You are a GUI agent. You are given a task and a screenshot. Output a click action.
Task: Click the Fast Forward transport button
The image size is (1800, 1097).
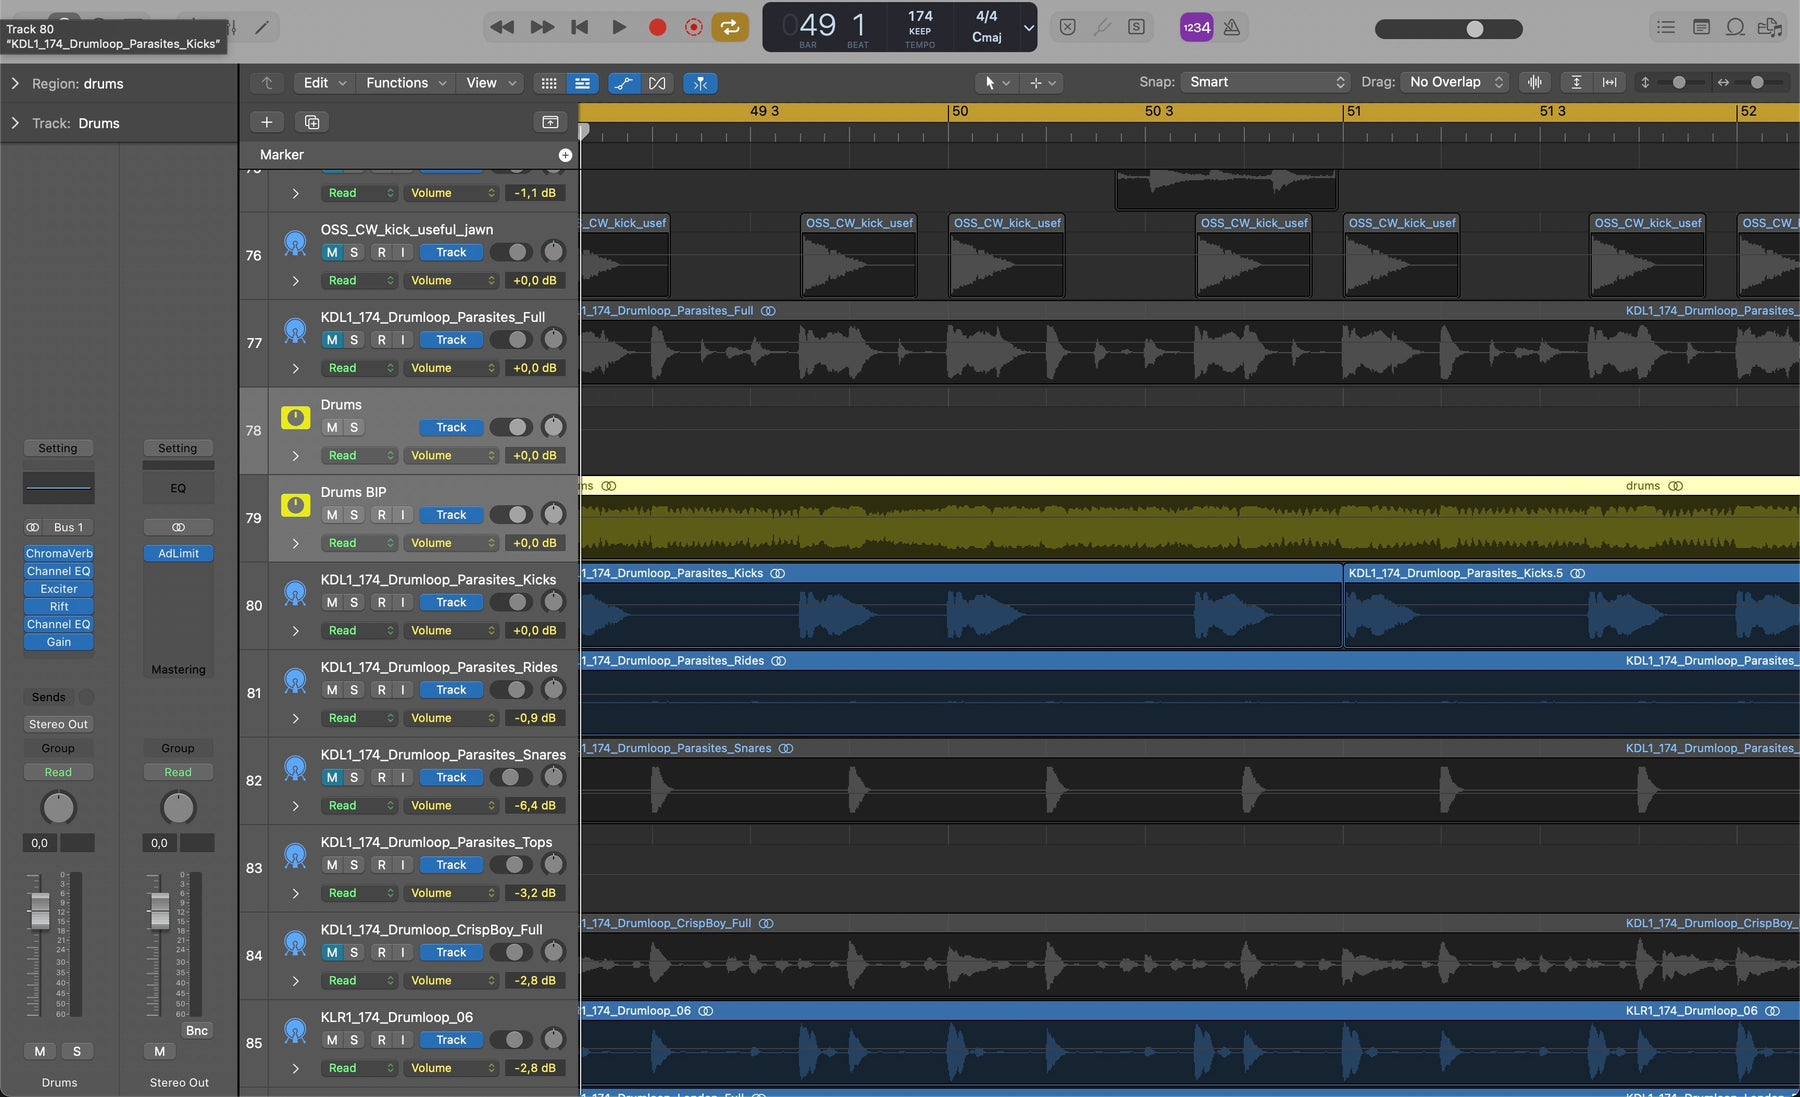click(x=542, y=27)
